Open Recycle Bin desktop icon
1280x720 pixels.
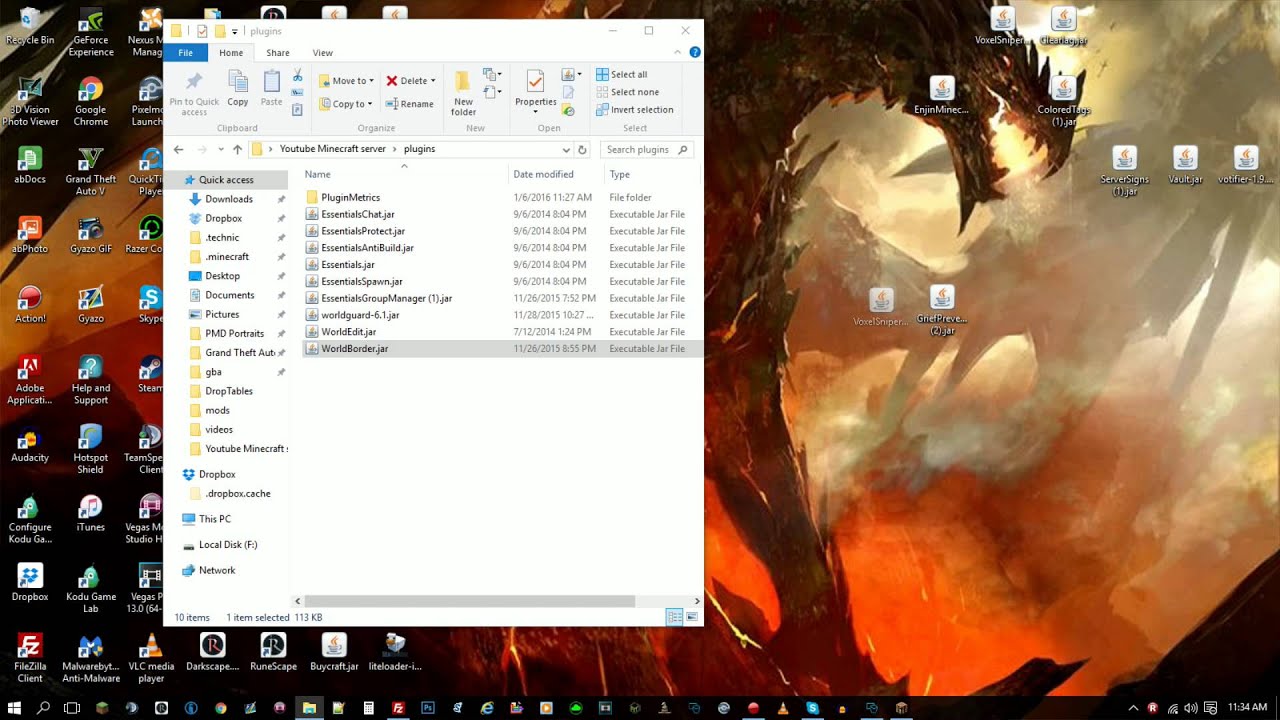[x=30, y=27]
